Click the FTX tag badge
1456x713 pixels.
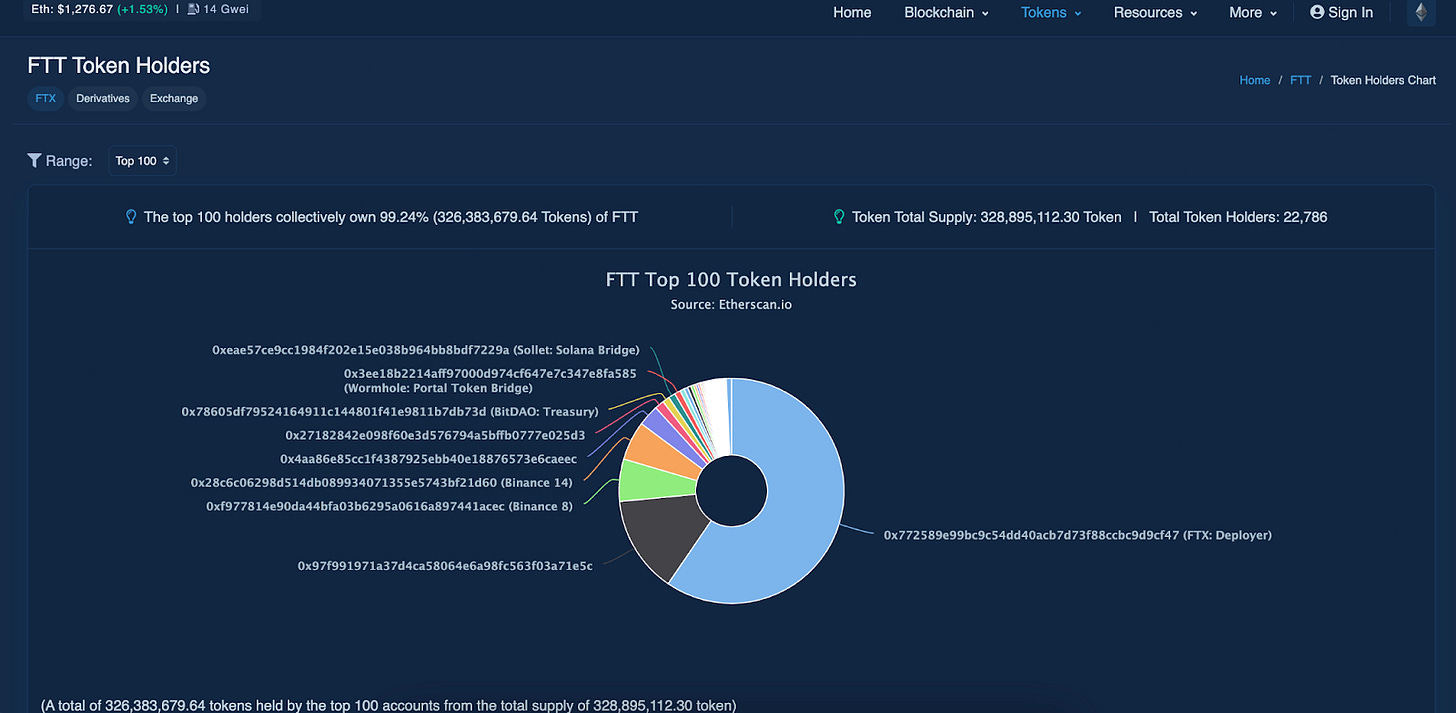[45, 98]
